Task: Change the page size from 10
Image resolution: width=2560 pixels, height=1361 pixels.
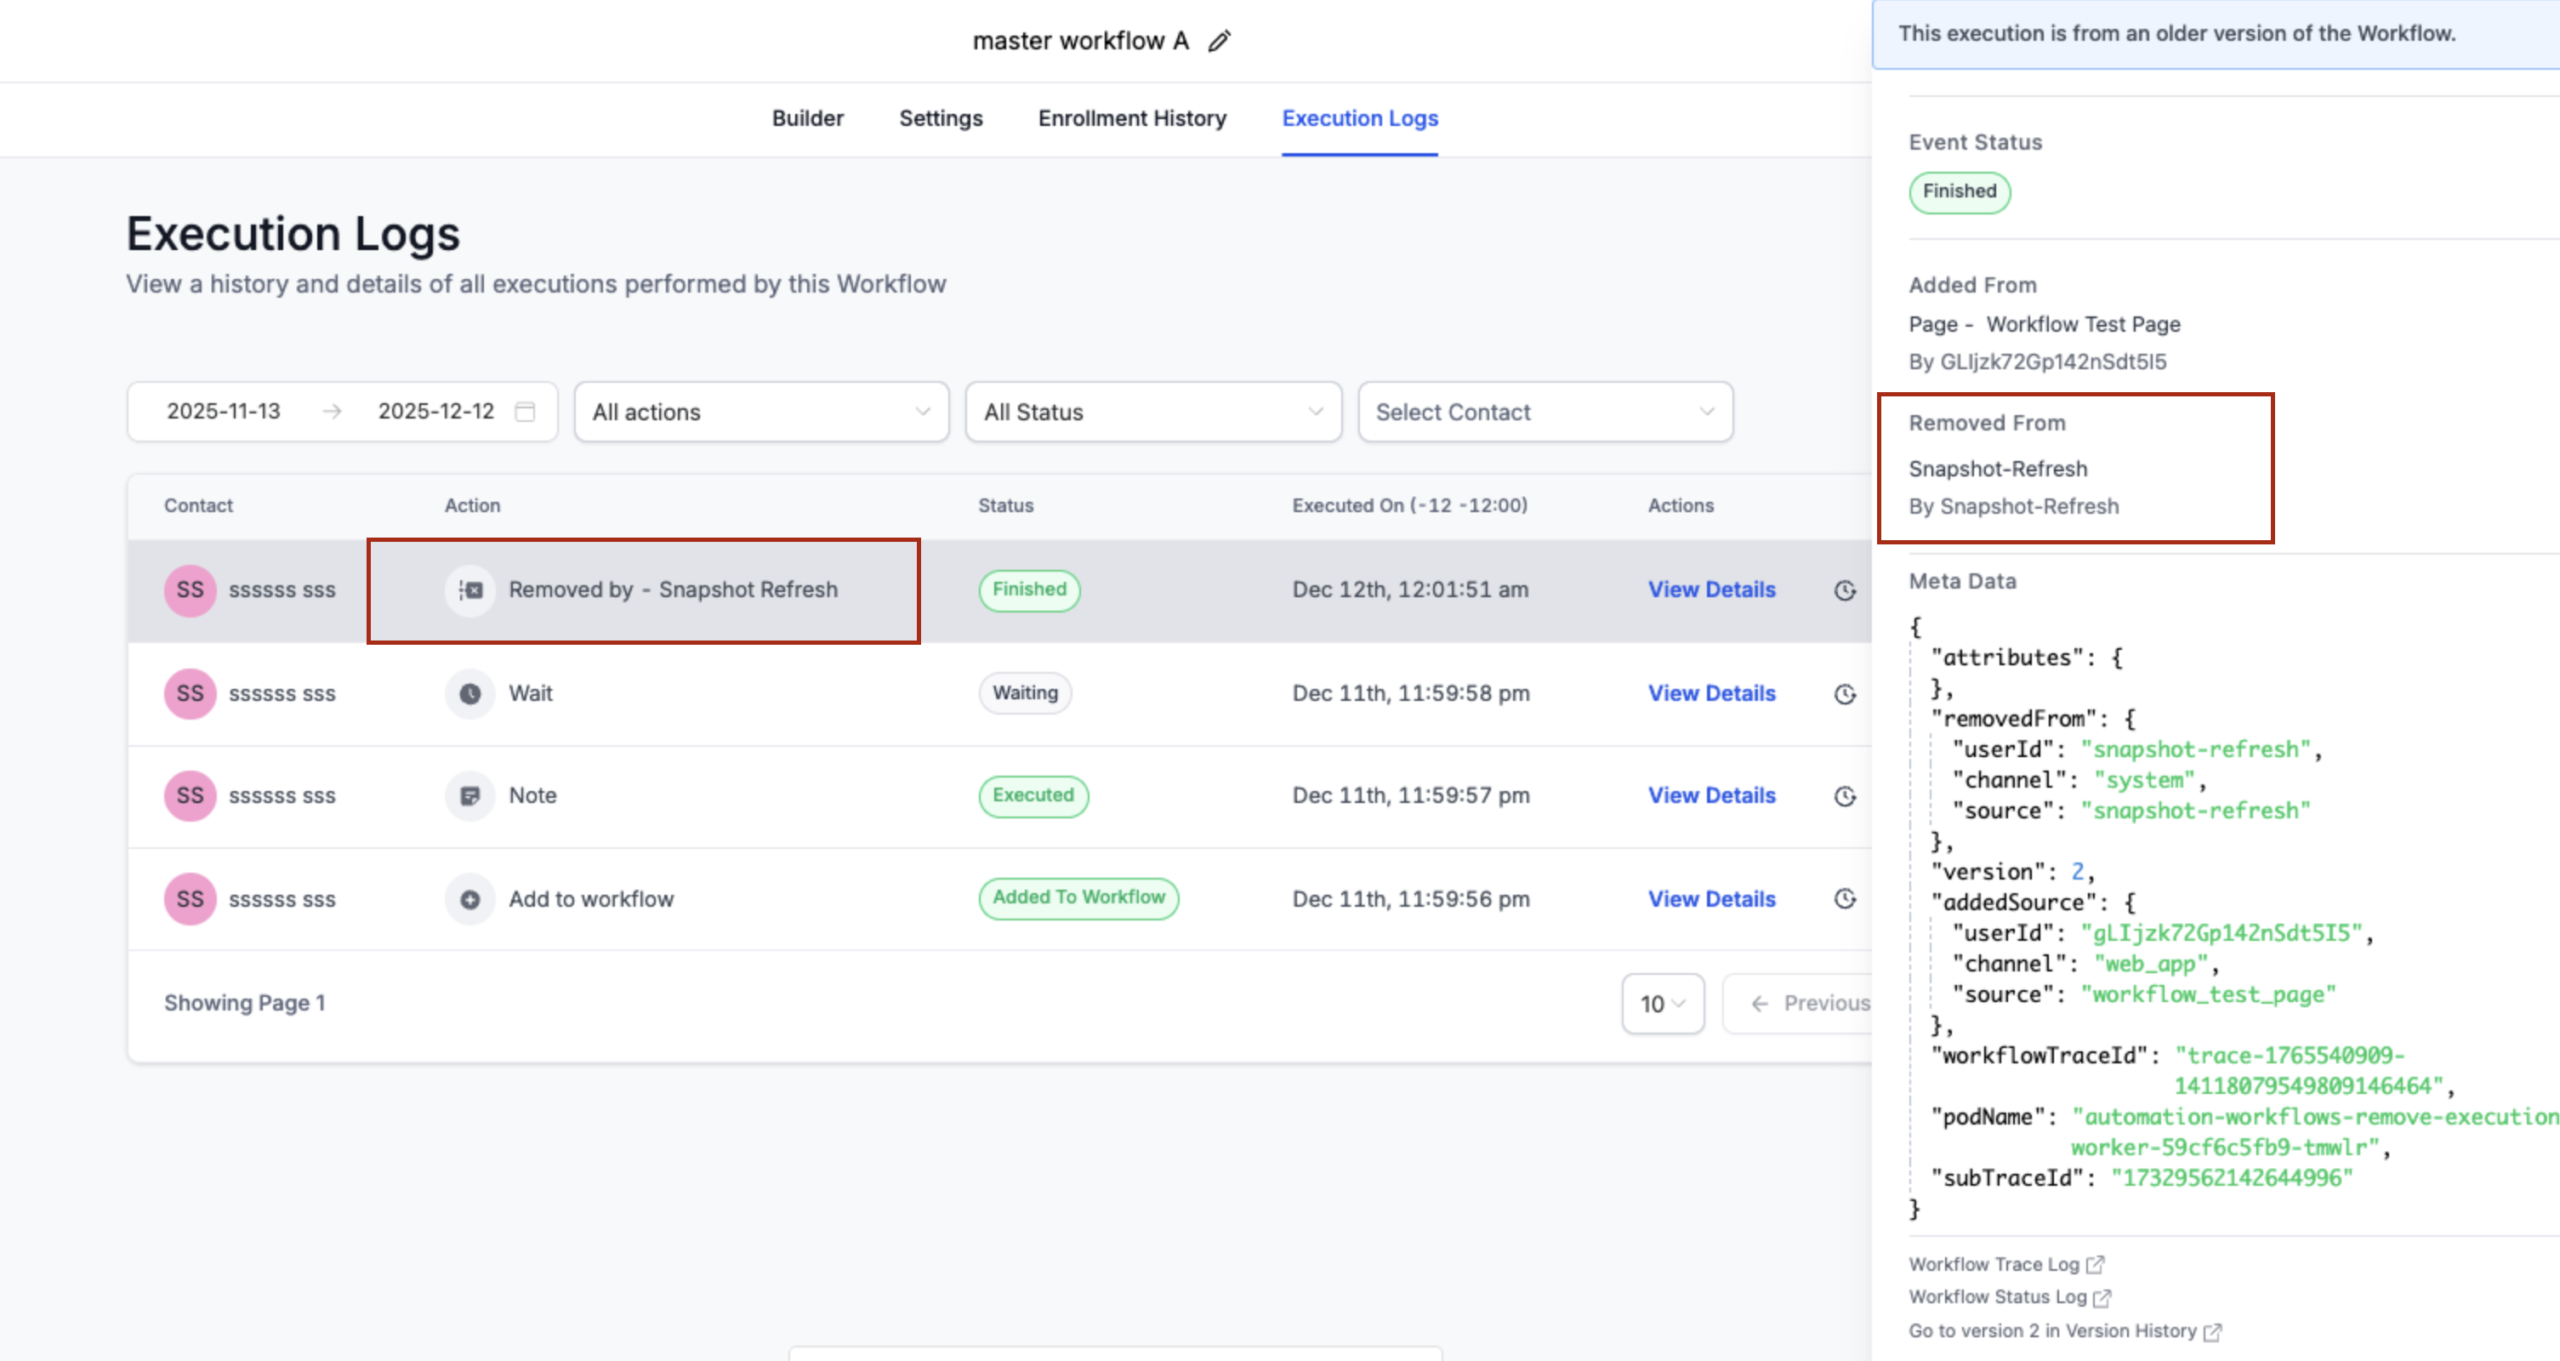Action: [x=1661, y=1003]
